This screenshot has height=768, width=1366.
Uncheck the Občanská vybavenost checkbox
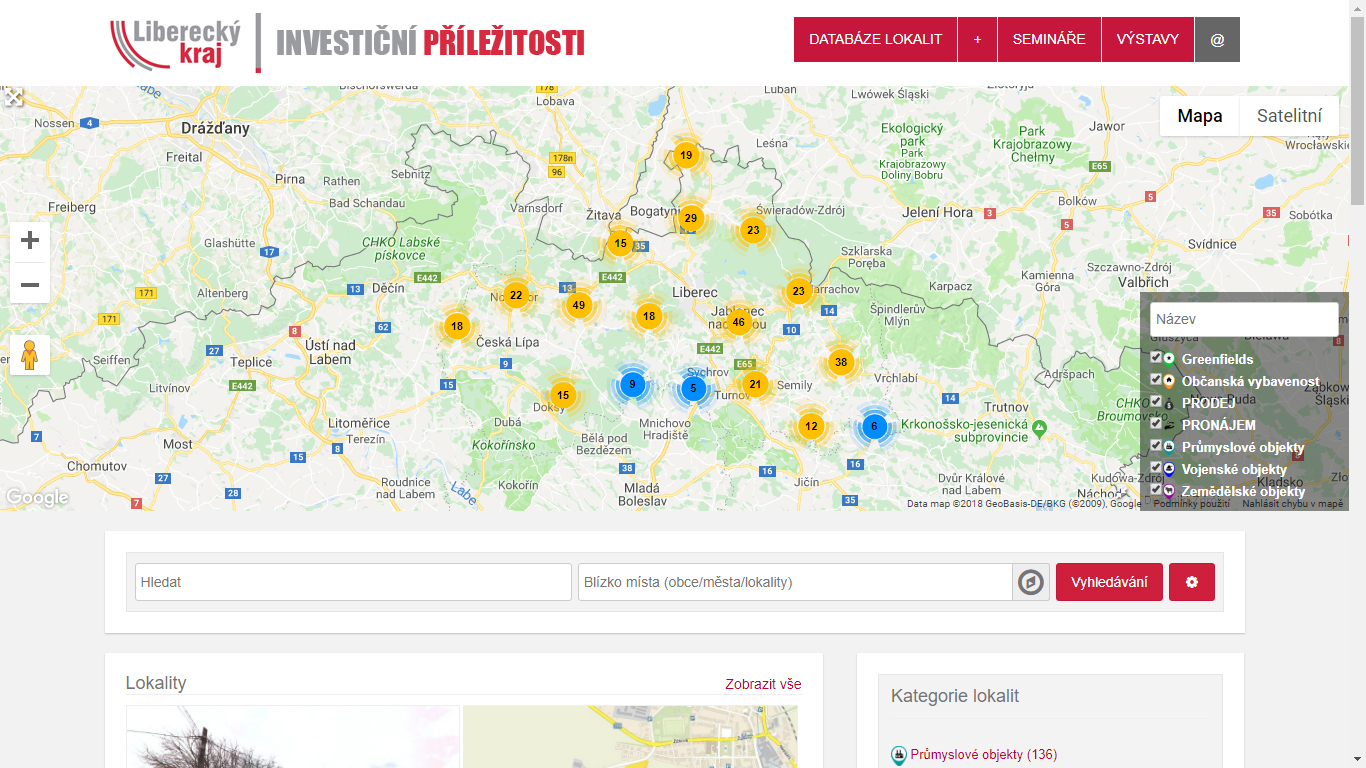pyautogui.click(x=1156, y=379)
